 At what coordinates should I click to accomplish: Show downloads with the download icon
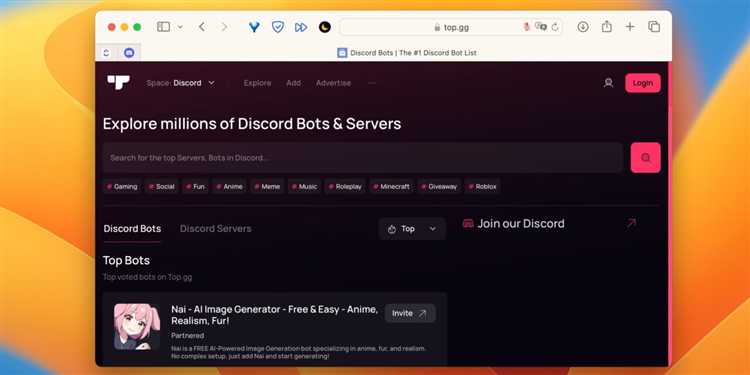[x=583, y=27]
